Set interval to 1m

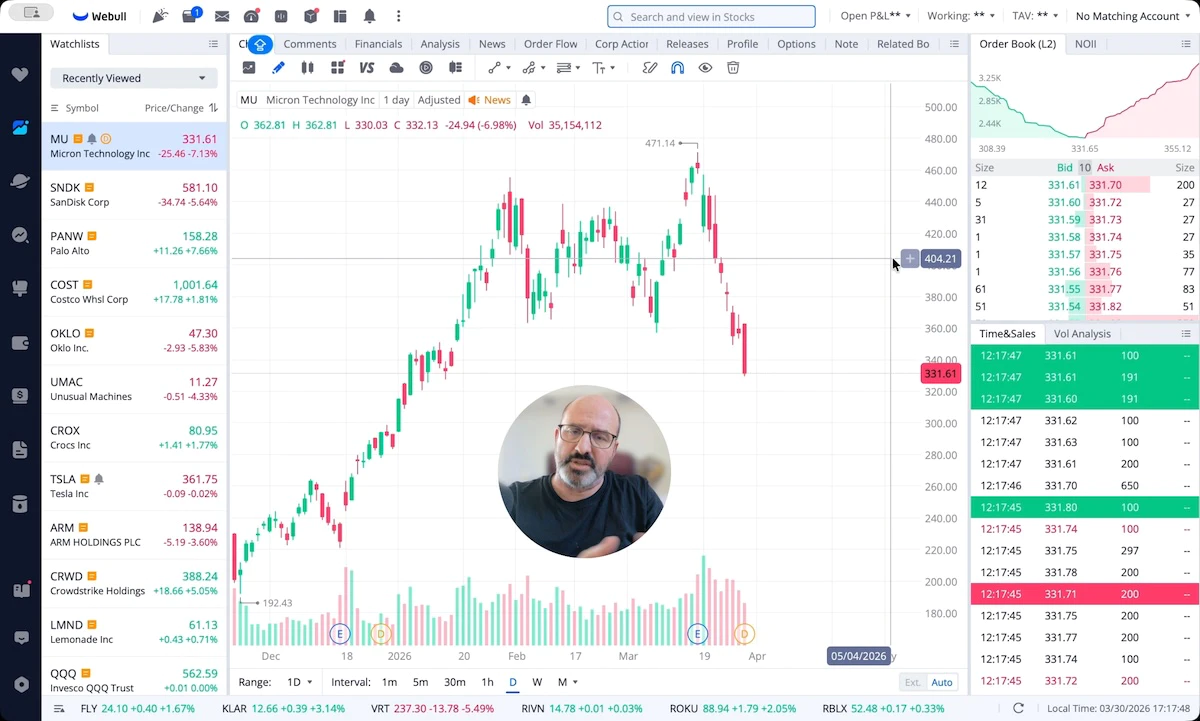(389, 682)
